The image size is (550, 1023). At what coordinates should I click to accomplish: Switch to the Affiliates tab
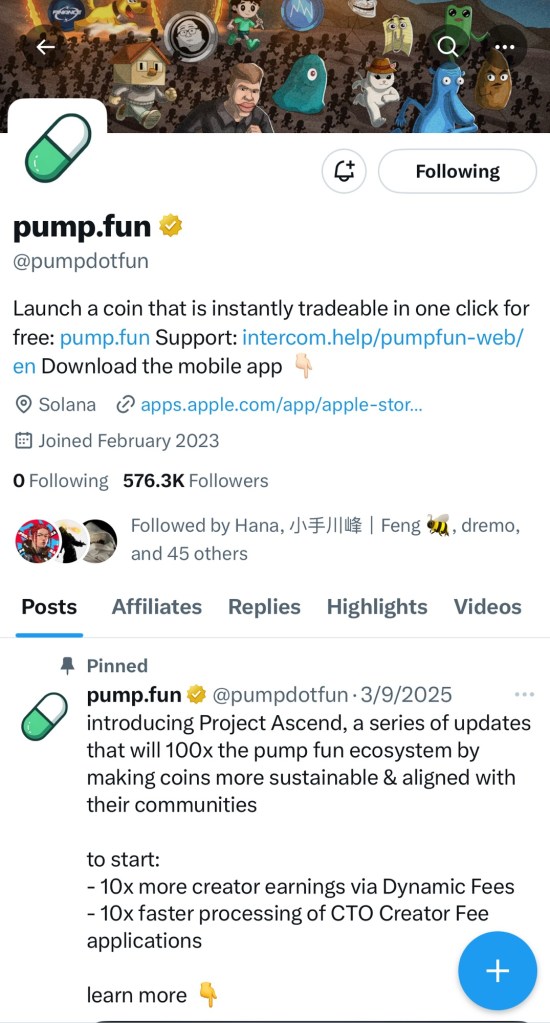pos(157,607)
